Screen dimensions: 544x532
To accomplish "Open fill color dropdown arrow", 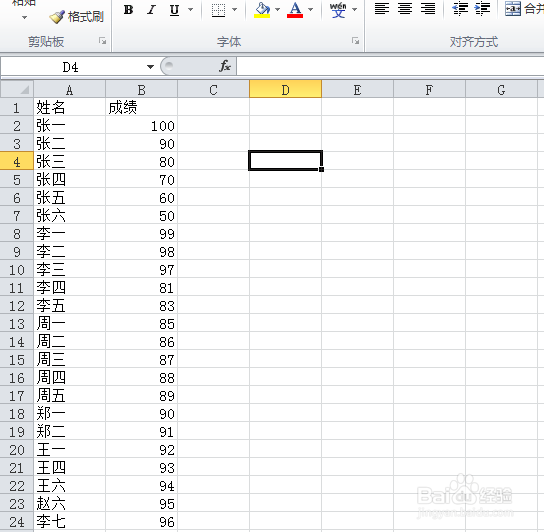I will point(277,10).
